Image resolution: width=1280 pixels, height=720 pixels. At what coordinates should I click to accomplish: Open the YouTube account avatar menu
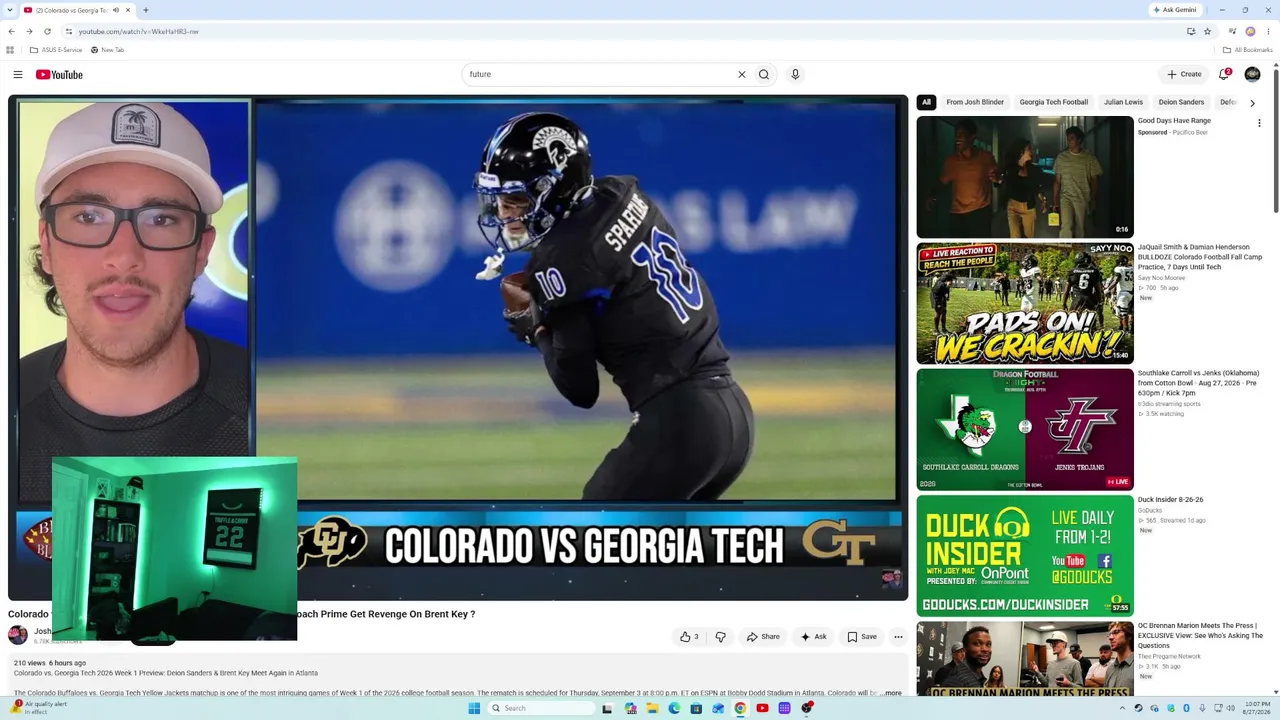pyautogui.click(x=1252, y=74)
